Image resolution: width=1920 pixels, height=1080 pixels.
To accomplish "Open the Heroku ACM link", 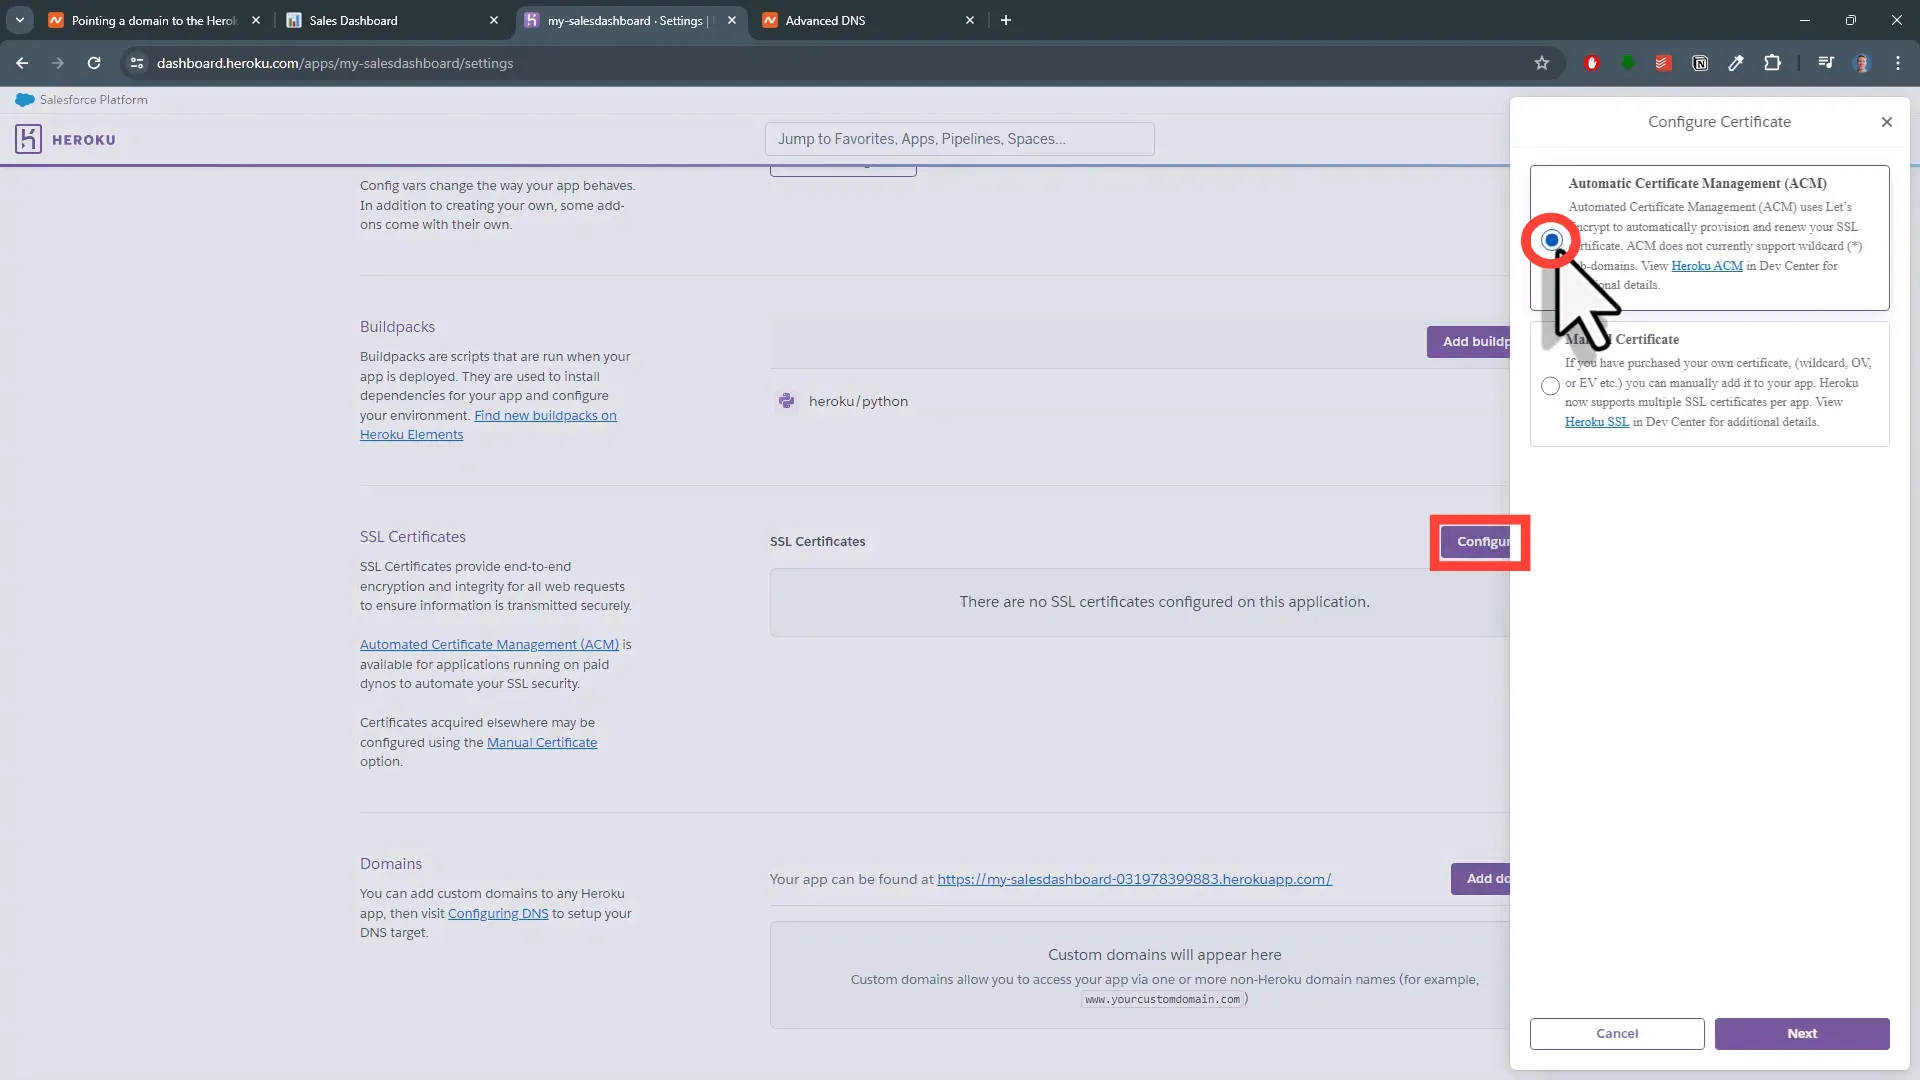I will click(1706, 265).
